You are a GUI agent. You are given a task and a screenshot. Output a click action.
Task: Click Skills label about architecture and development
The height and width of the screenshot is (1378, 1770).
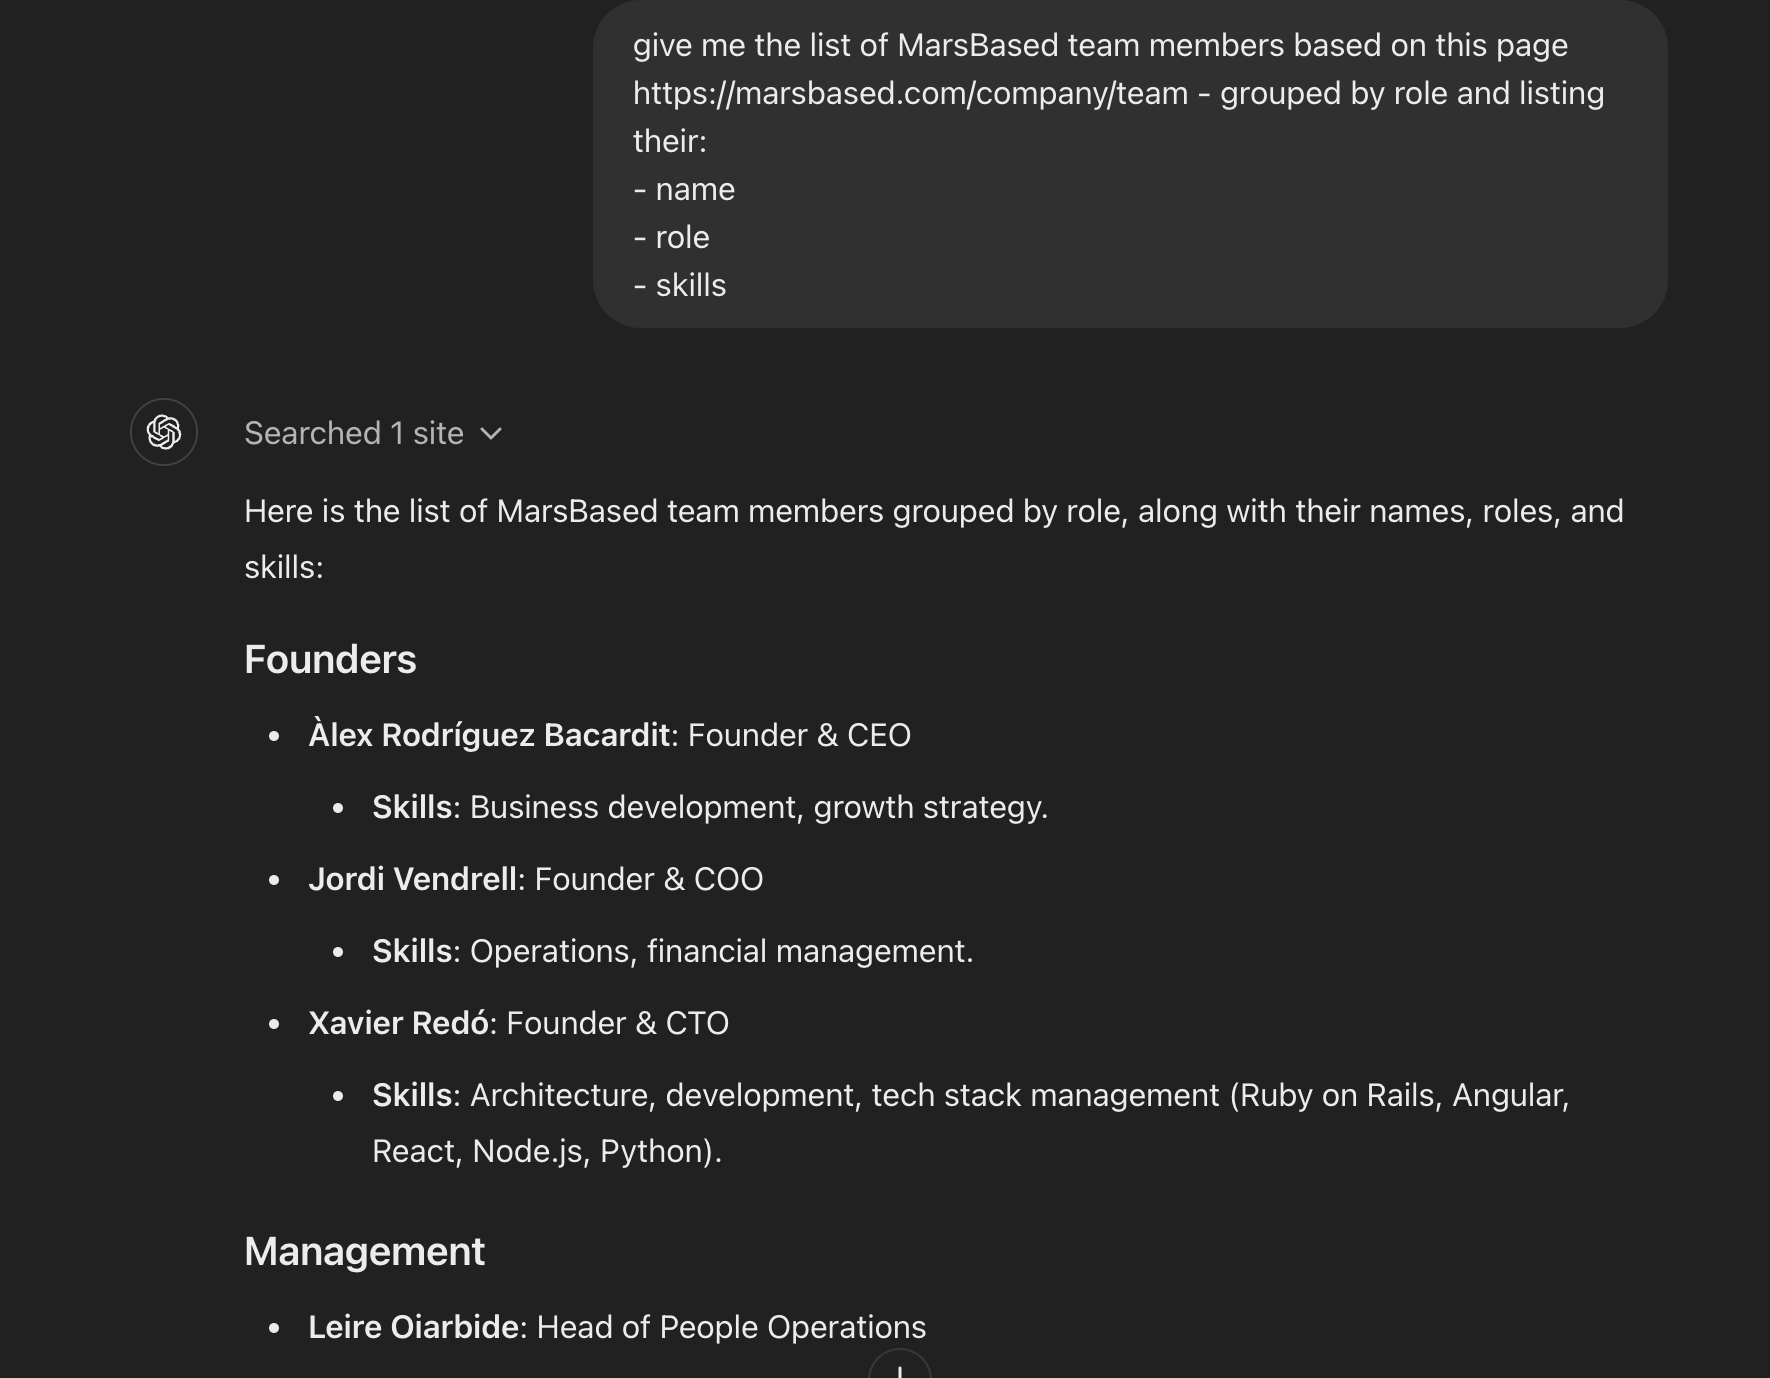click(x=412, y=1095)
